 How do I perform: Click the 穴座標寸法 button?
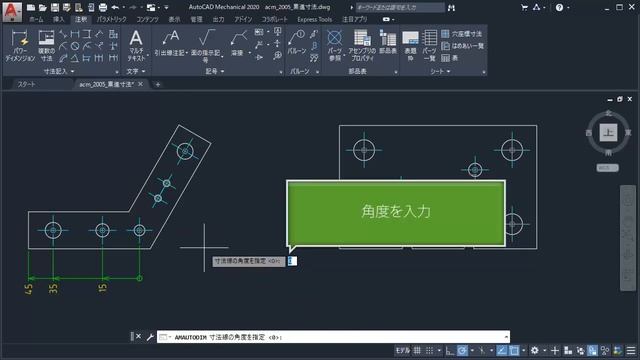(462, 34)
